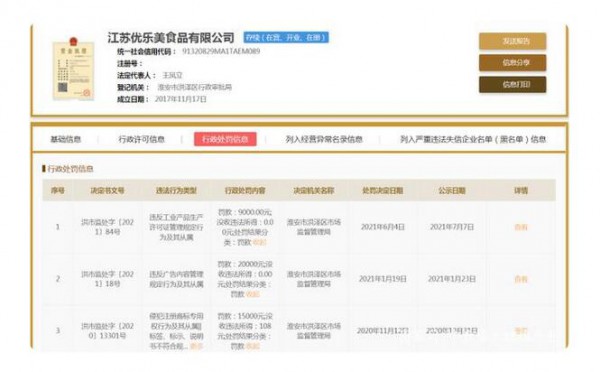This screenshot has width=600, height=372.
Task: Click the 行政处罚信息 section heading
Action: click(70, 169)
